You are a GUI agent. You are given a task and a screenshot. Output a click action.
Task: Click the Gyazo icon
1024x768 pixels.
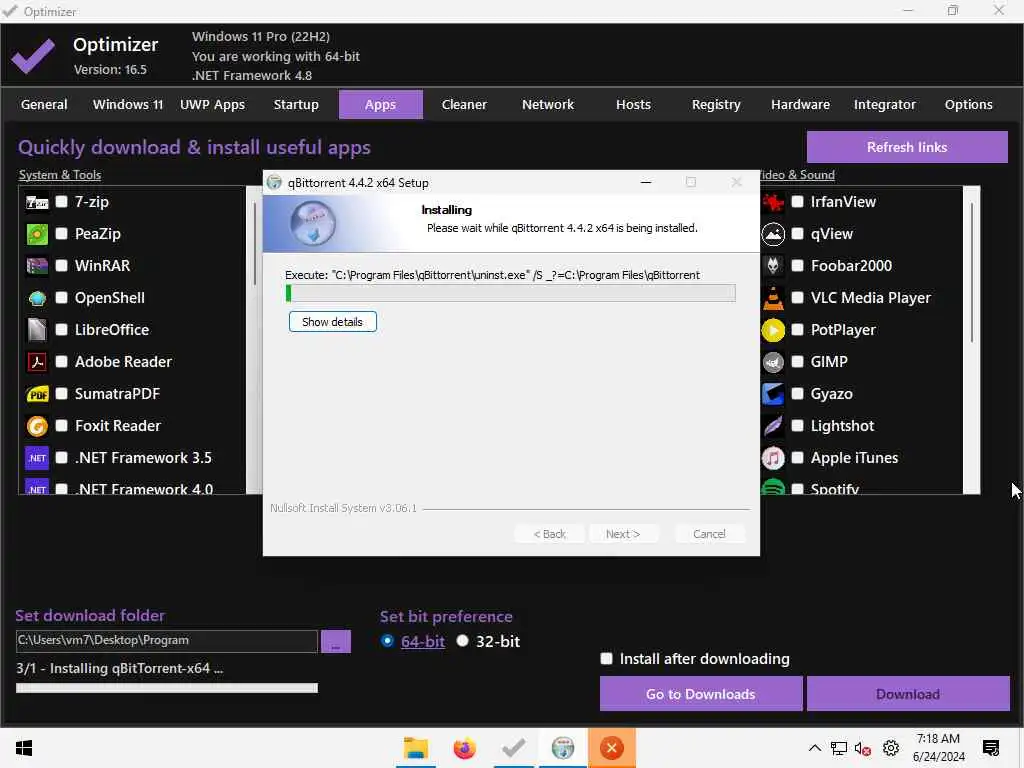click(x=773, y=394)
